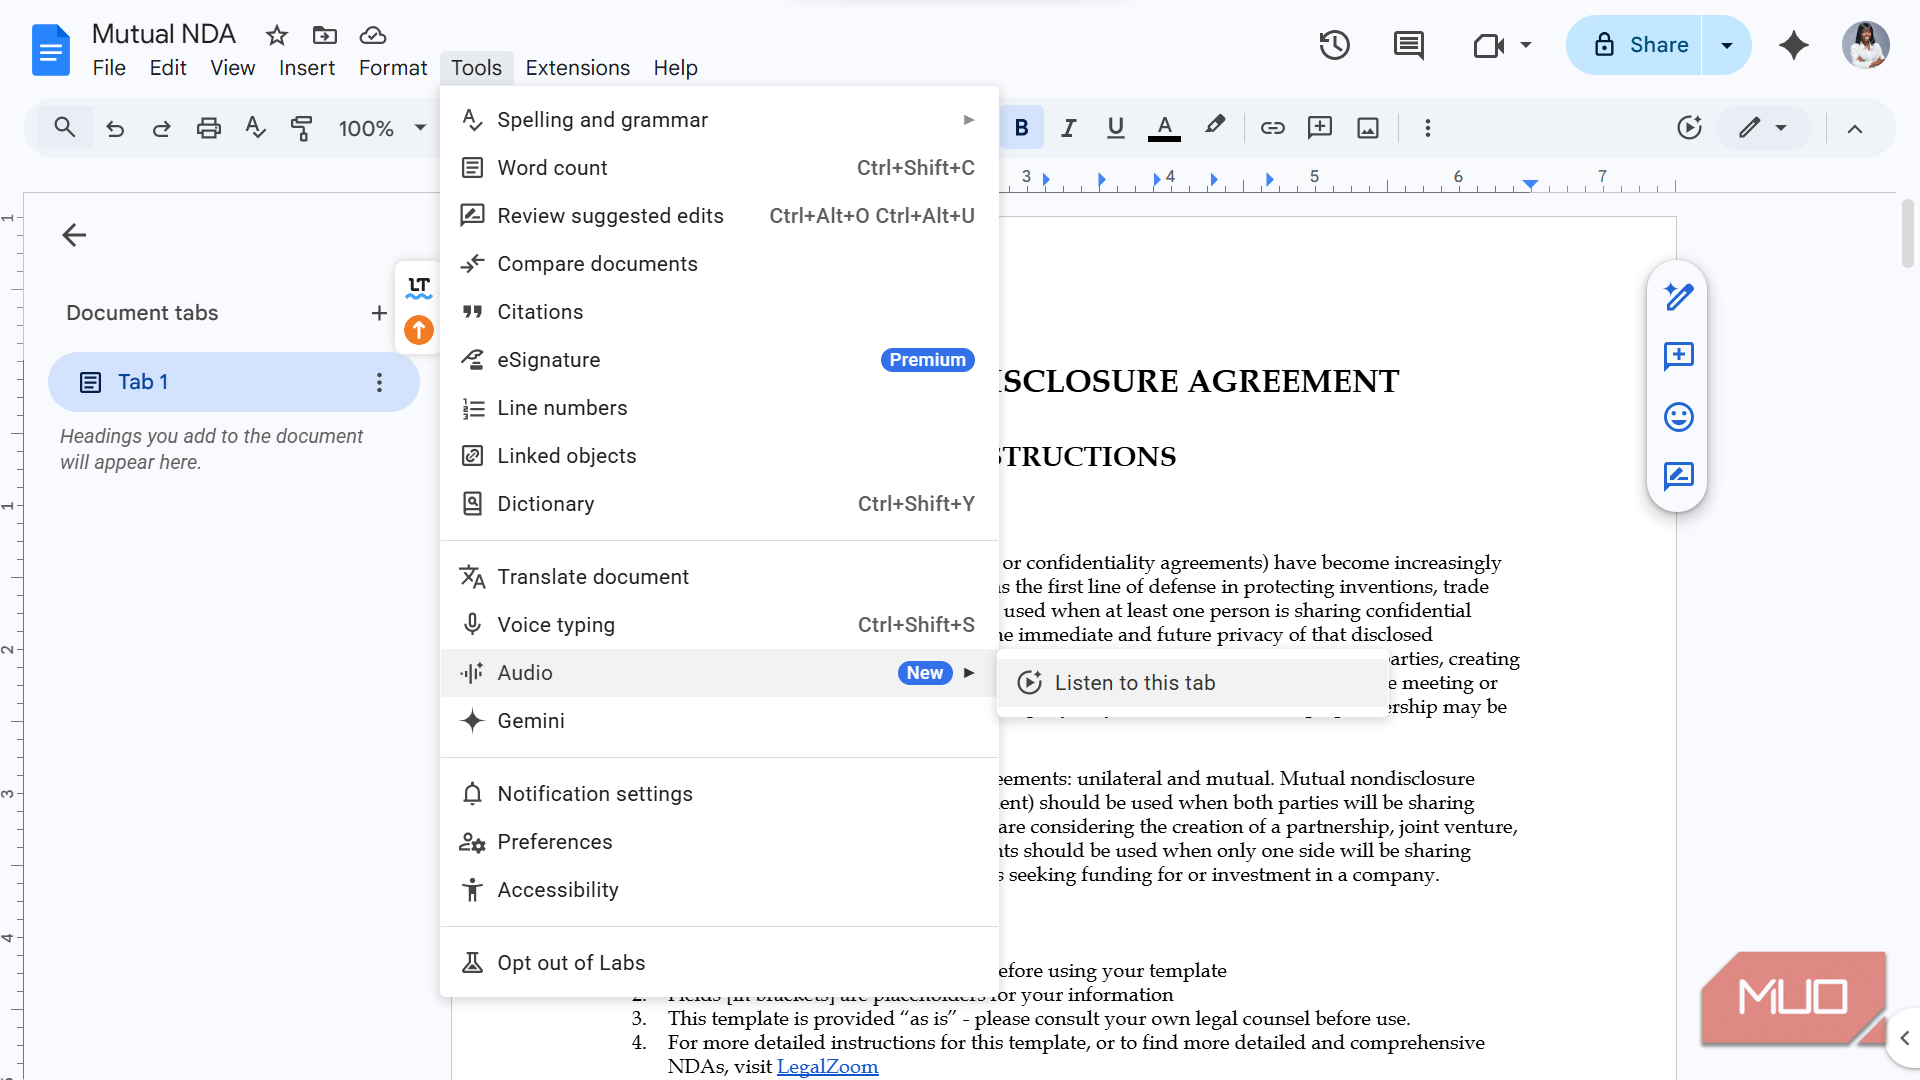Viewport: 1920px width, 1080px height.
Task: Click Listen to this tab
Action: [x=1135, y=683]
